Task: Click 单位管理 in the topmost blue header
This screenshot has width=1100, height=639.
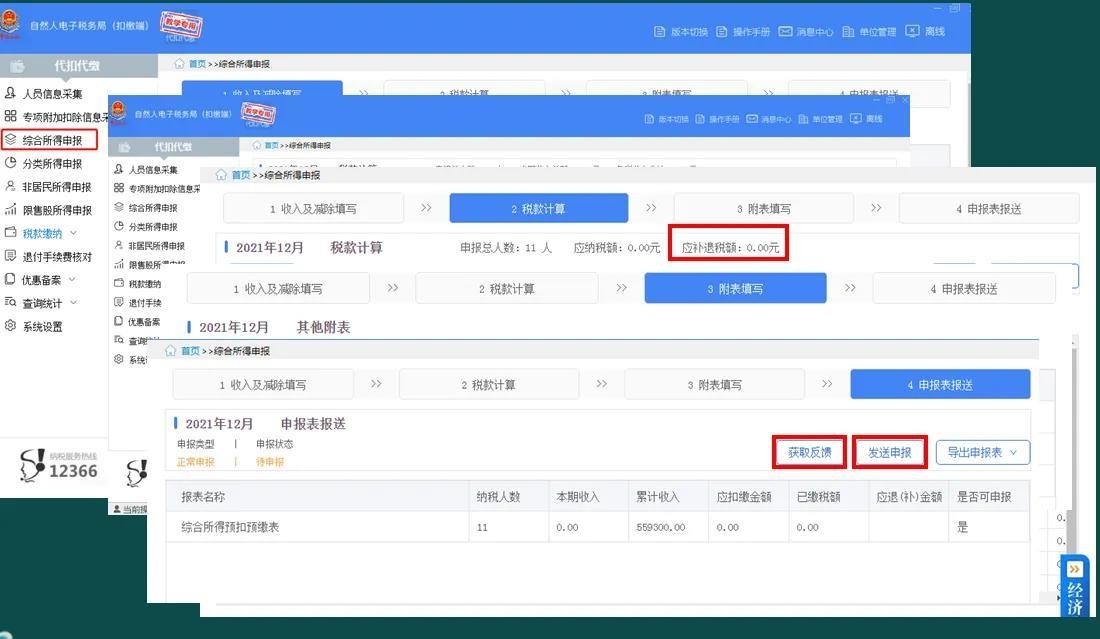Action: [x=868, y=32]
